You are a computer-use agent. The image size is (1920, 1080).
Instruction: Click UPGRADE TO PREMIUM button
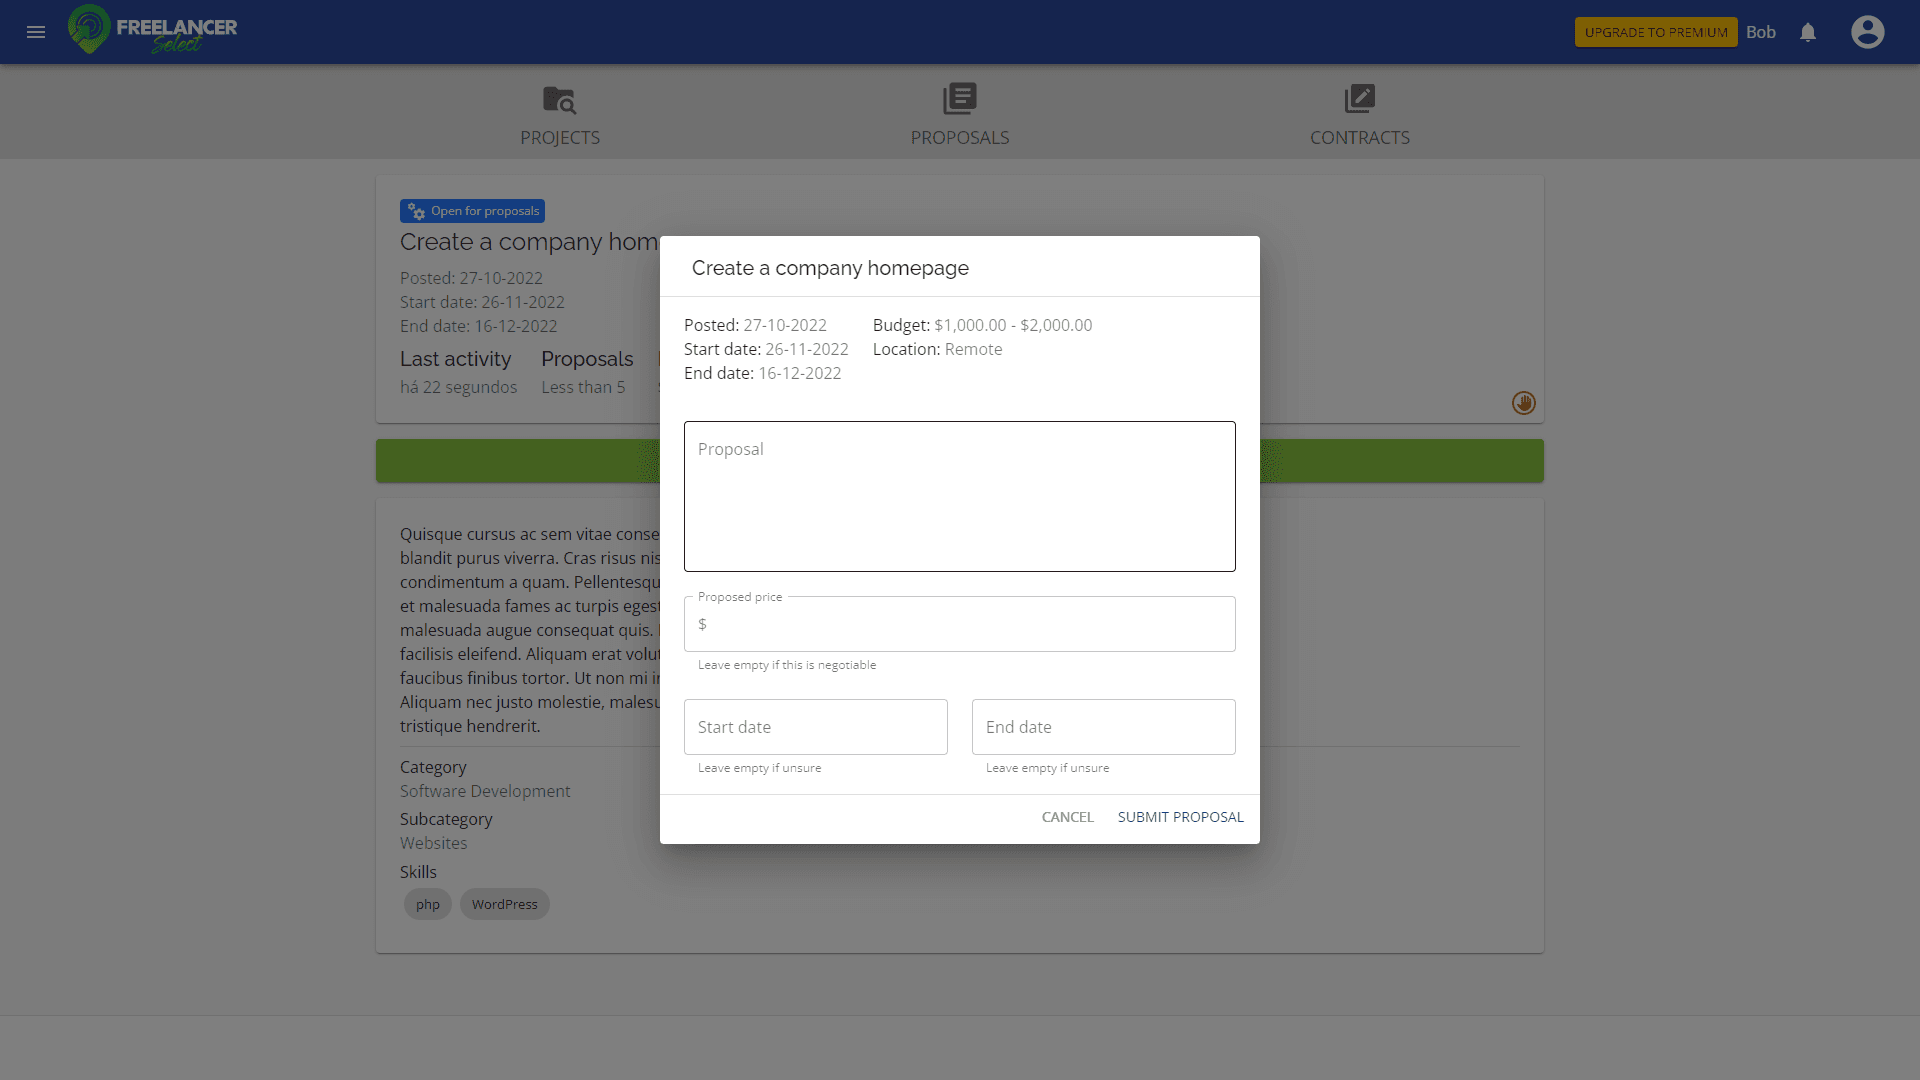tap(1656, 32)
